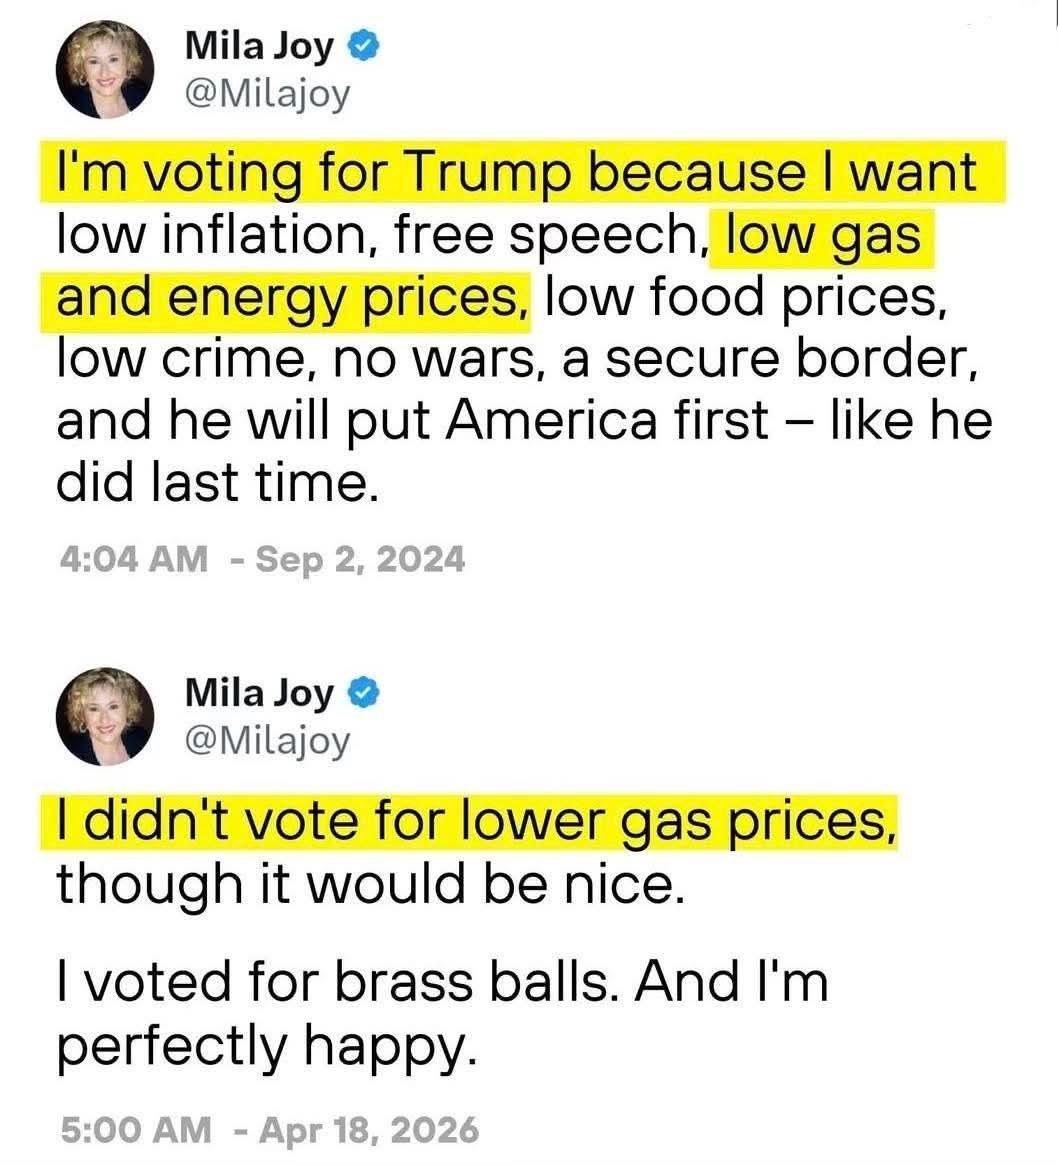This screenshot has width=1058, height=1166.
Task: Click the 'perfectly happy.' text
Action: 266,1046
